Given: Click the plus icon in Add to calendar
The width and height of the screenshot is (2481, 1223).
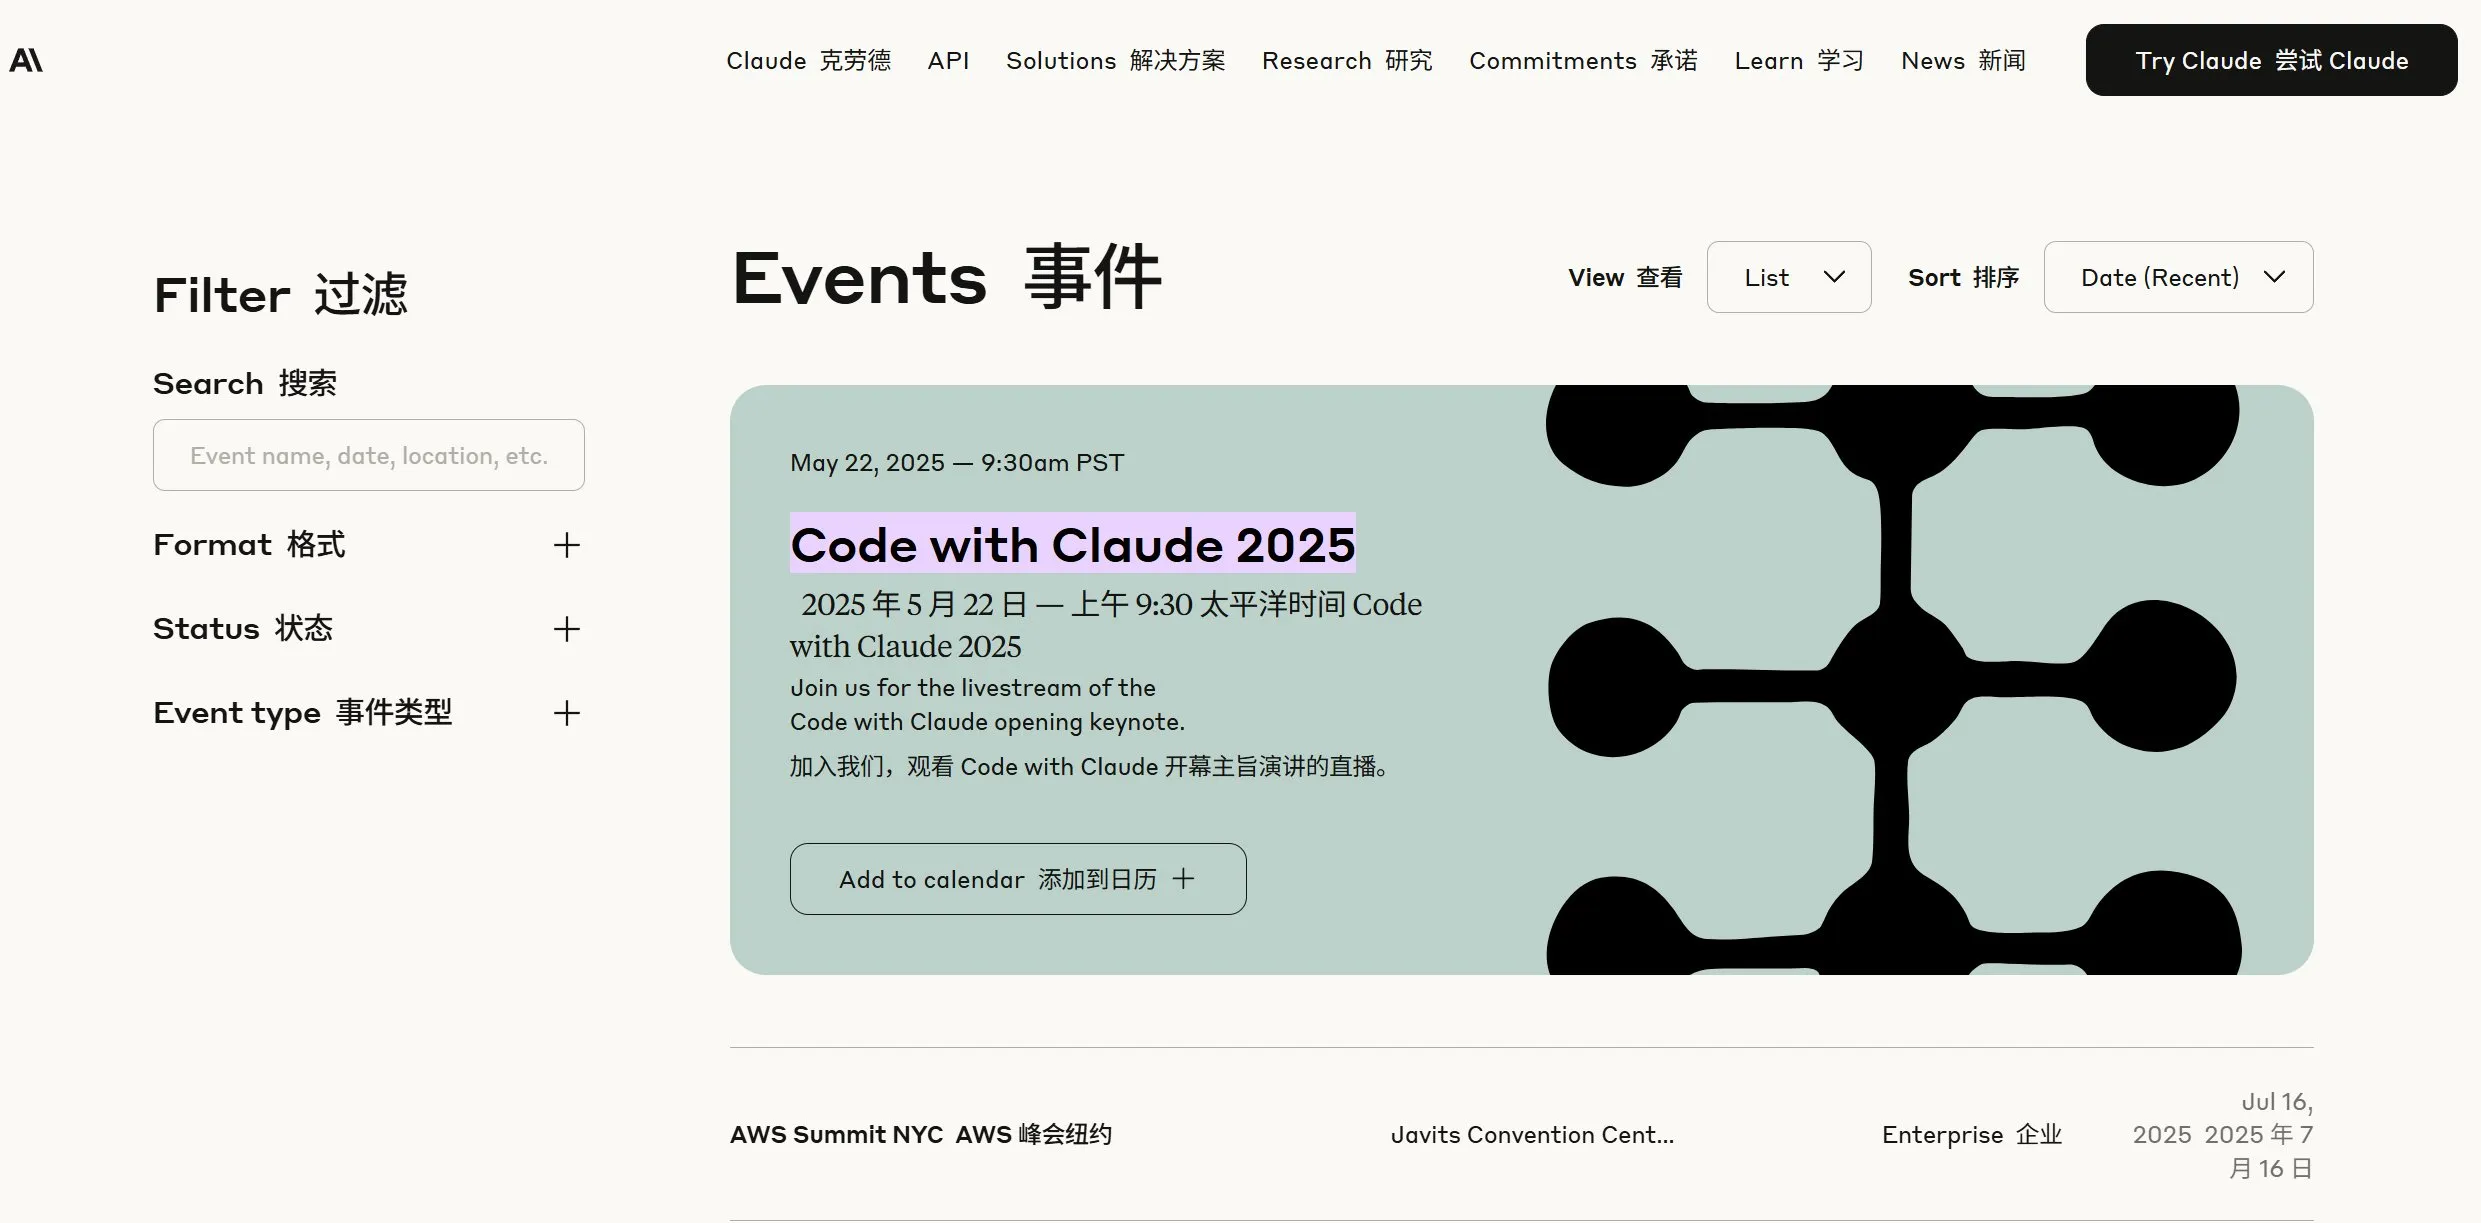Looking at the screenshot, I should click(x=1184, y=879).
